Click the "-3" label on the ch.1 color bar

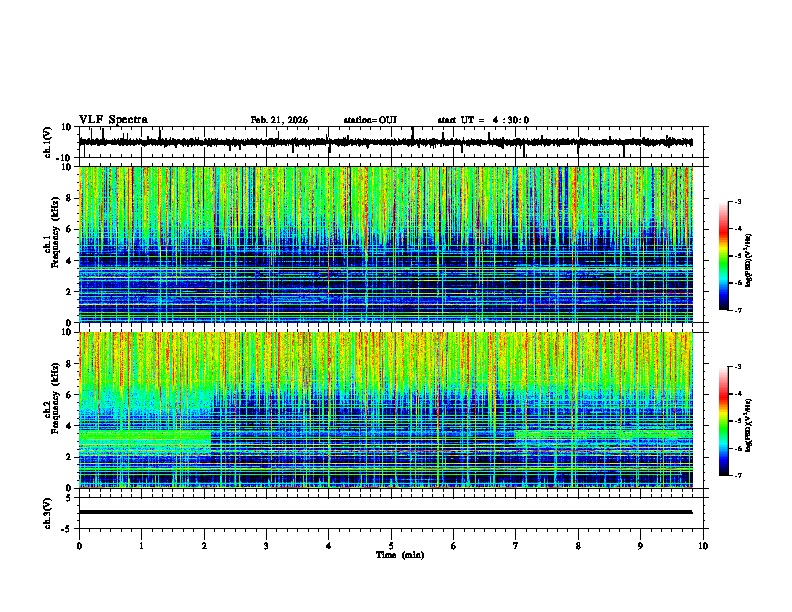pos(737,201)
